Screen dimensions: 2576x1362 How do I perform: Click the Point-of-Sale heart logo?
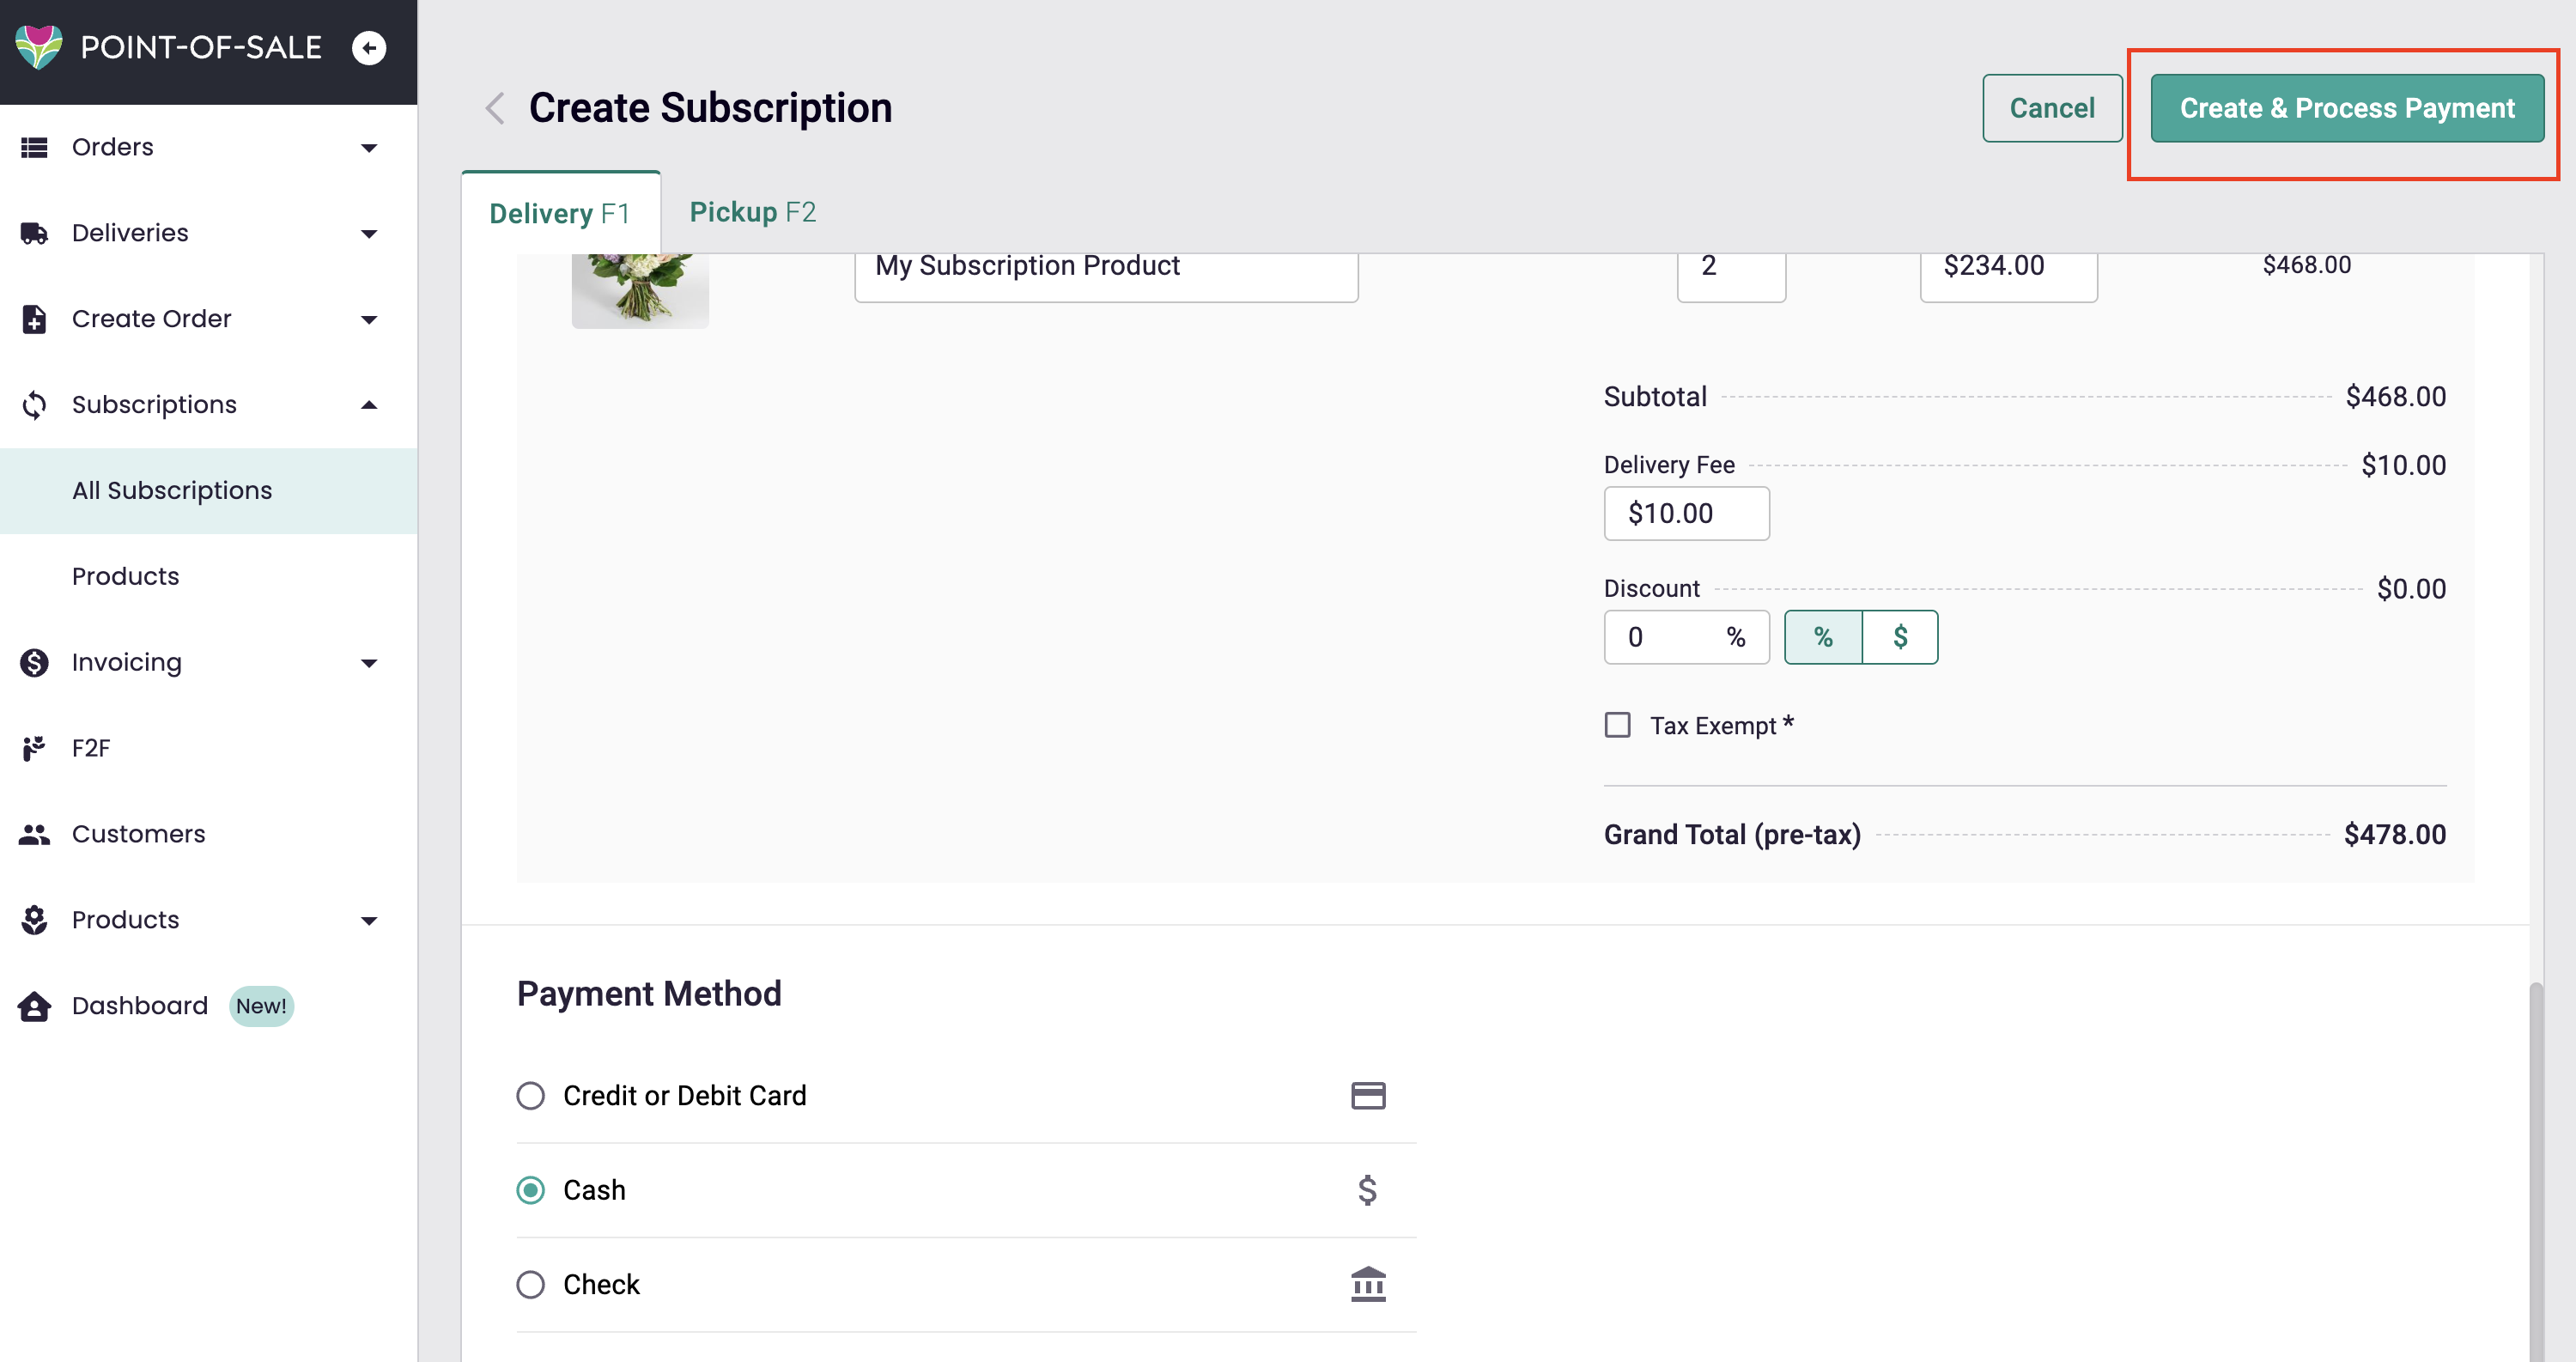(39, 47)
